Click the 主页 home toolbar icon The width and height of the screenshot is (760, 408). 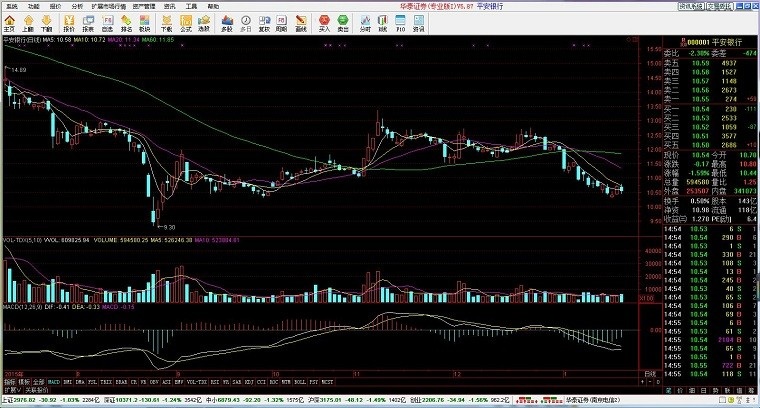(10, 23)
